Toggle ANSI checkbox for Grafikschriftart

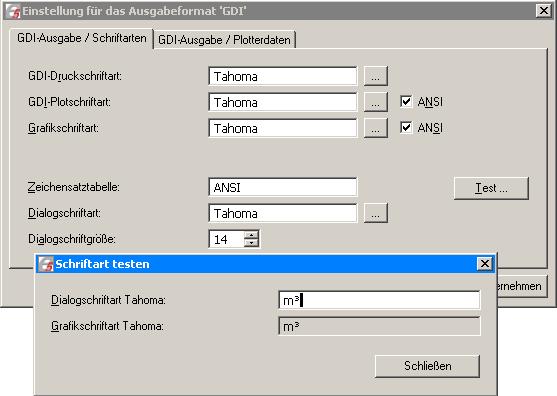click(x=406, y=128)
